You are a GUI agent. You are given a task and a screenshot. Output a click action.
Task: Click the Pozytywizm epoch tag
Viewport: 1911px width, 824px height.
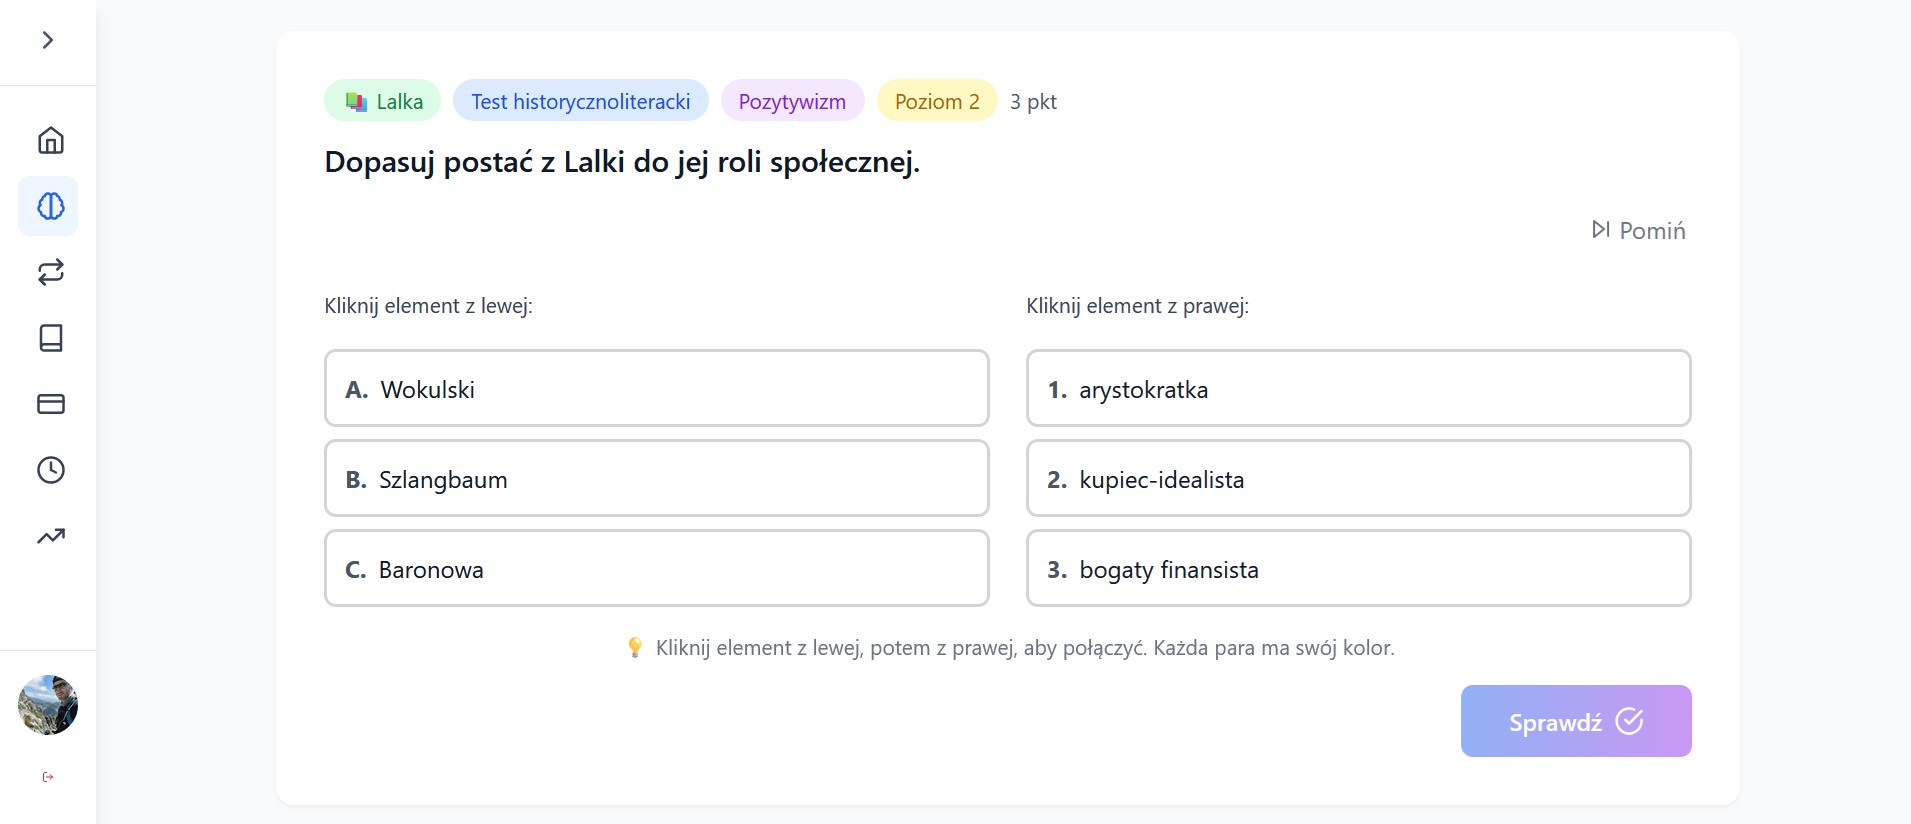[792, 101]
